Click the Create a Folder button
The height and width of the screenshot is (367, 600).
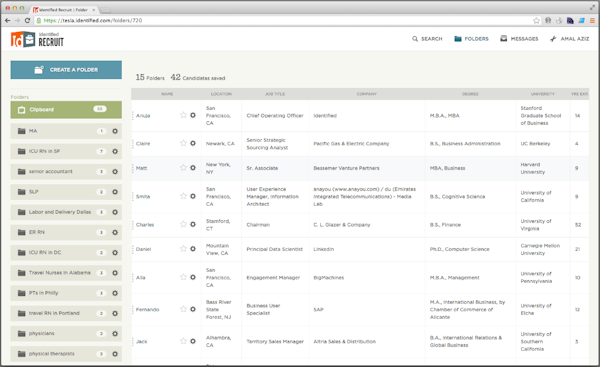(x=66, y=70)
